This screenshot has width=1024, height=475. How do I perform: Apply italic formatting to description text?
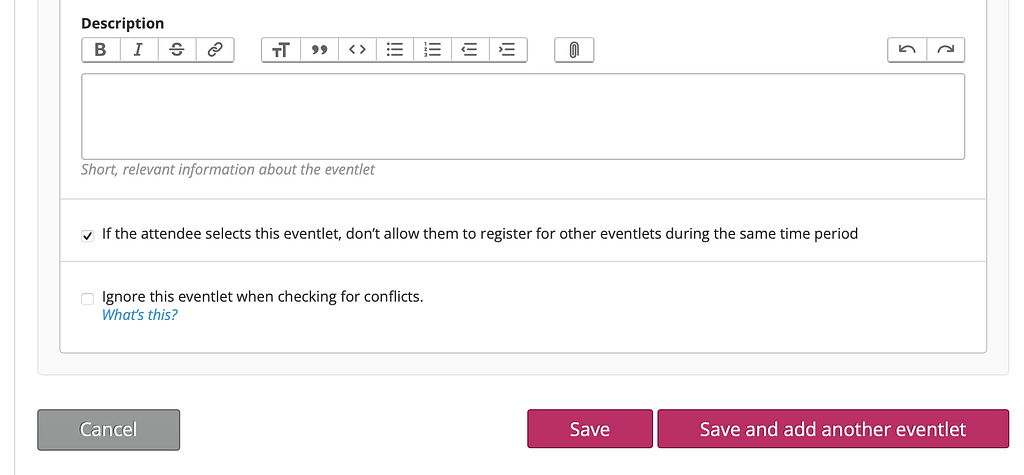click(x=138, y=50)
